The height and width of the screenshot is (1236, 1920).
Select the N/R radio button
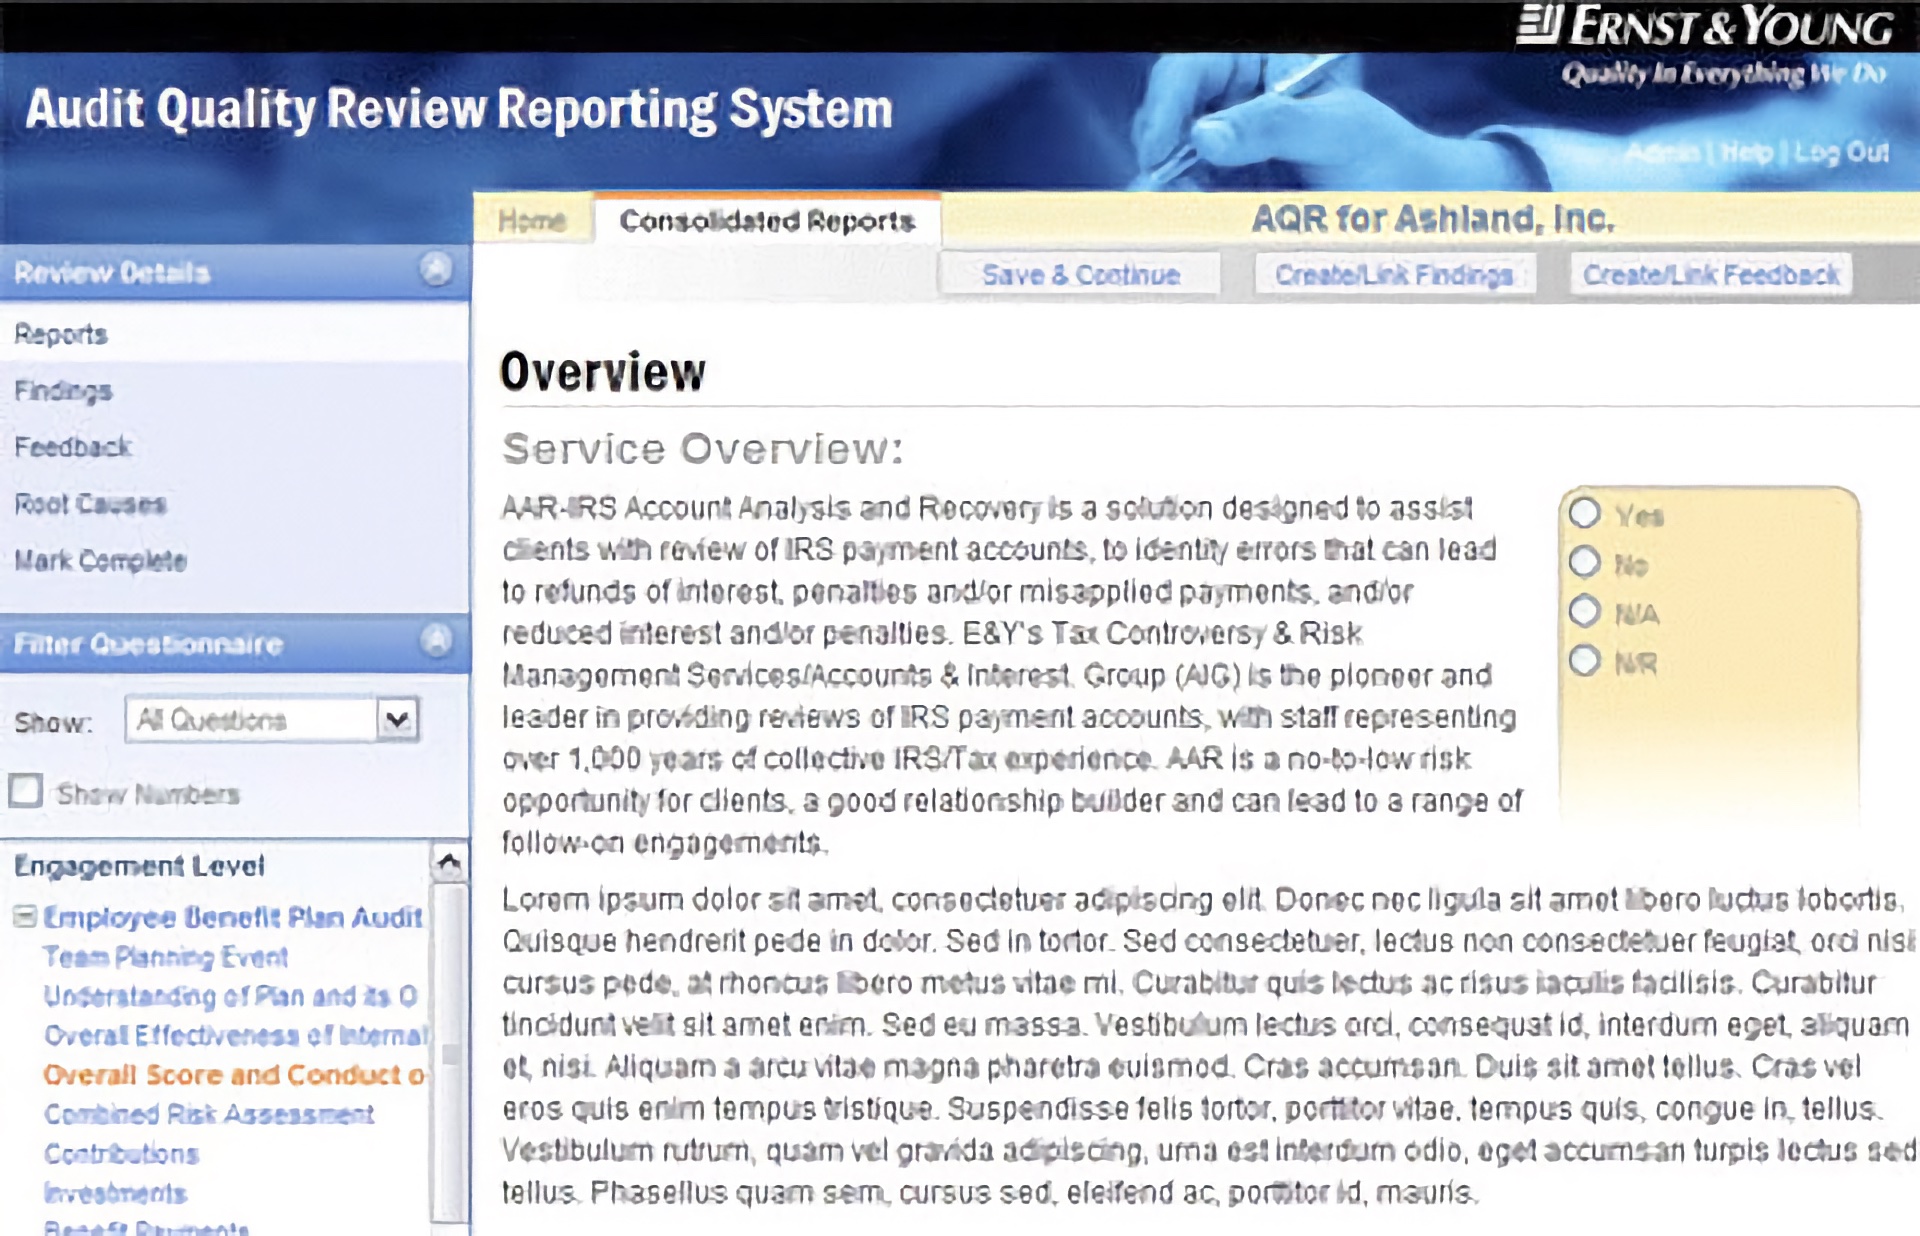(1584, 660)
